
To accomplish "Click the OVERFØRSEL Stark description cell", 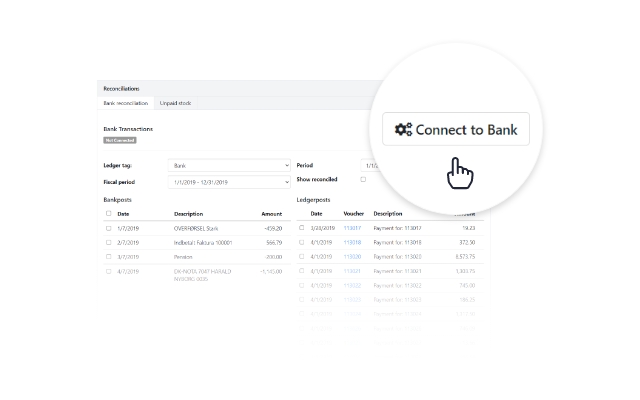I will click(196, 229).
